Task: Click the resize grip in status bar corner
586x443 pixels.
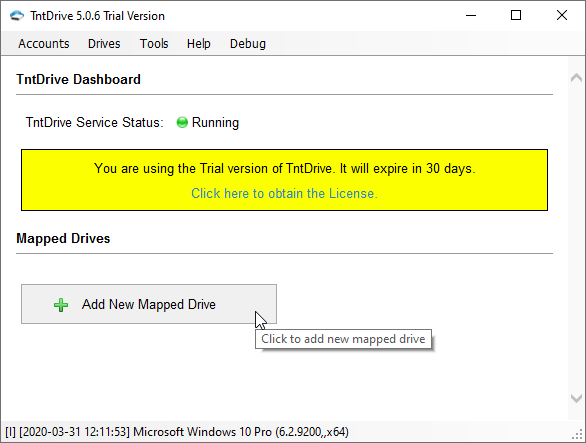Action: pyautogui.click(x=577, y=434)
